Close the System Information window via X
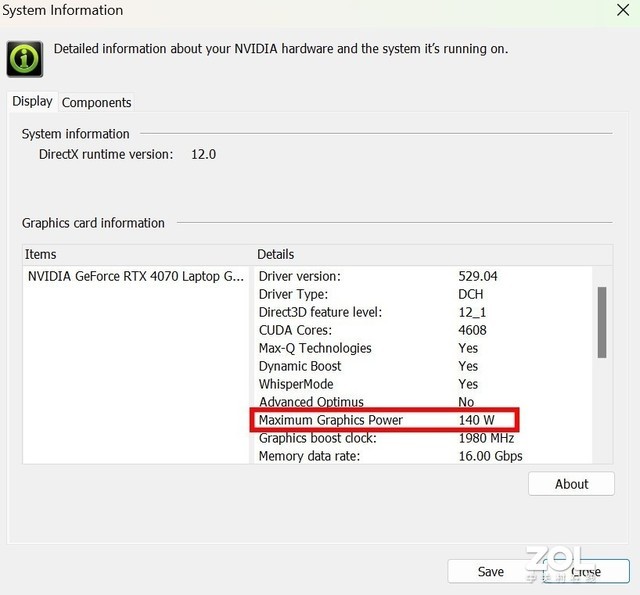The width and height of the screenshot is (640, 595). pyautogui.click(x=623, y=11)
